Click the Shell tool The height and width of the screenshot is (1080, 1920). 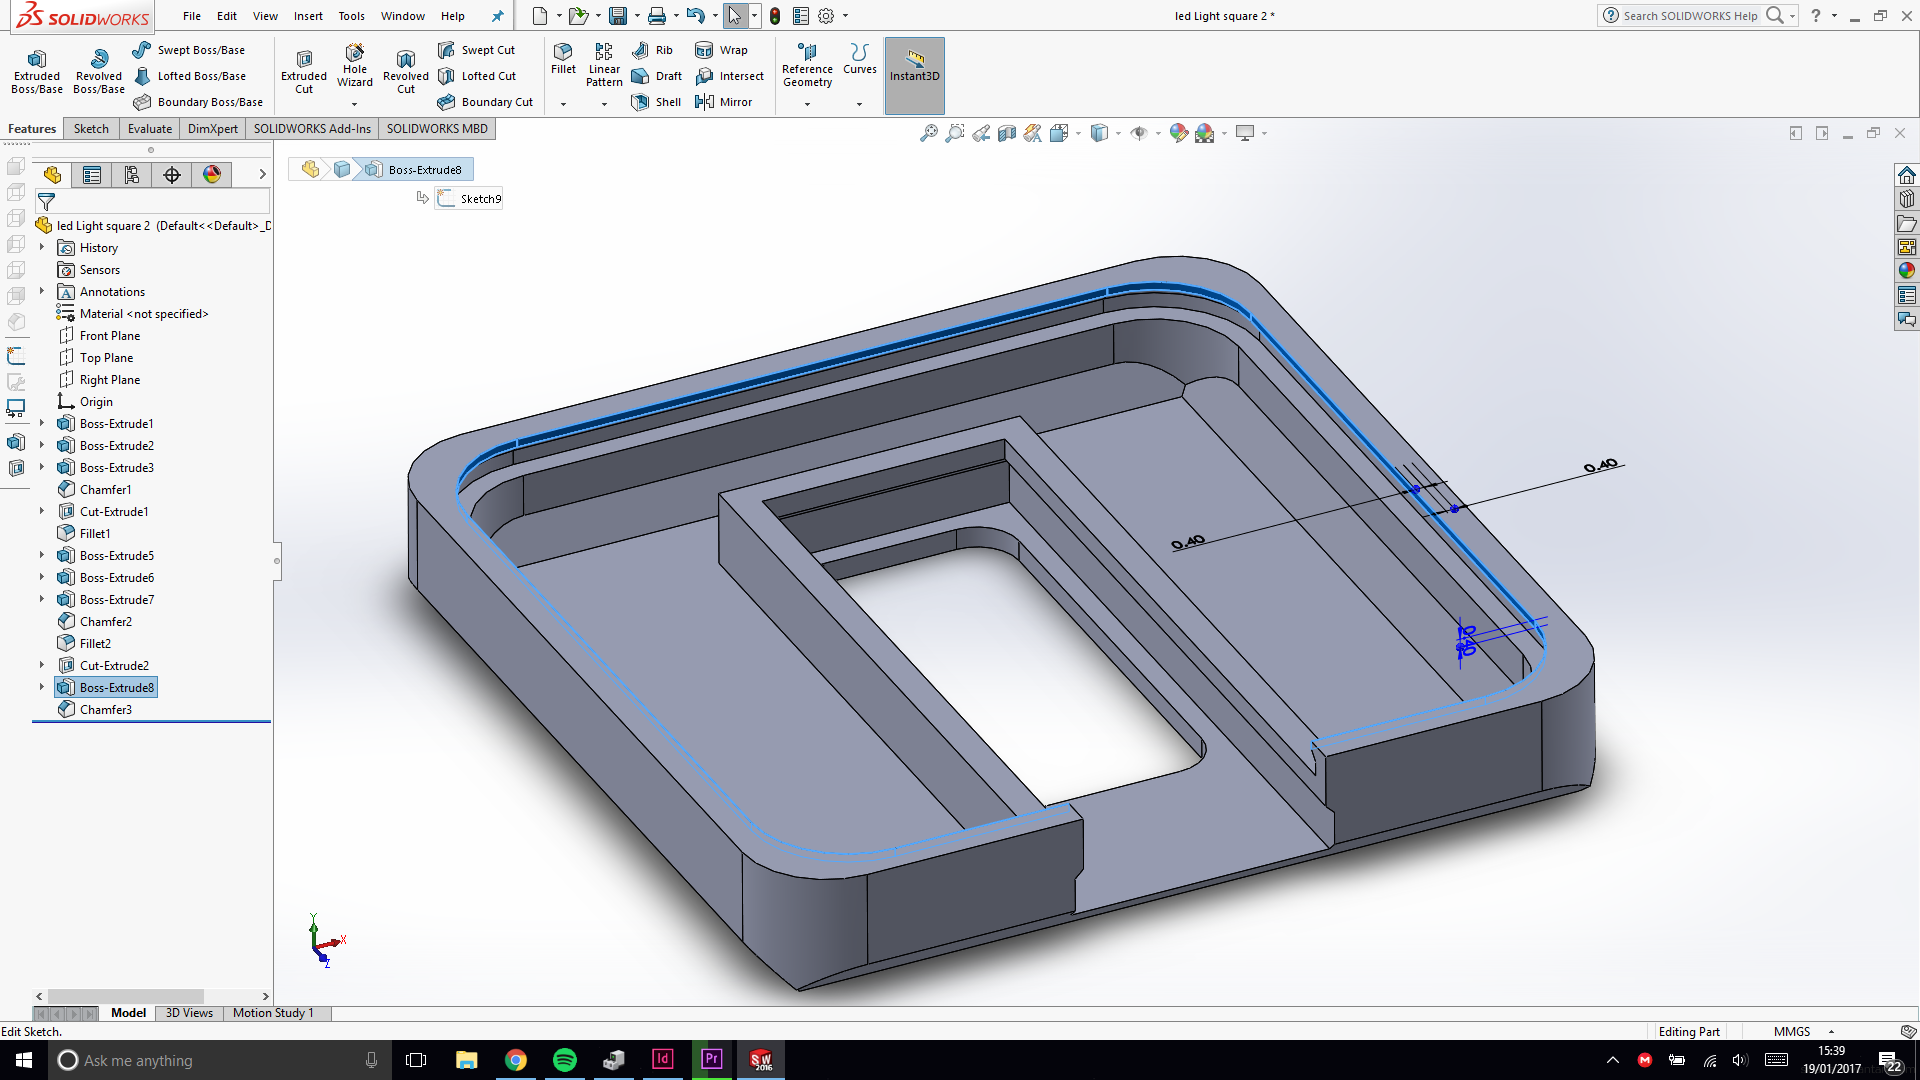pyautogui.click(x=656, y=102)
